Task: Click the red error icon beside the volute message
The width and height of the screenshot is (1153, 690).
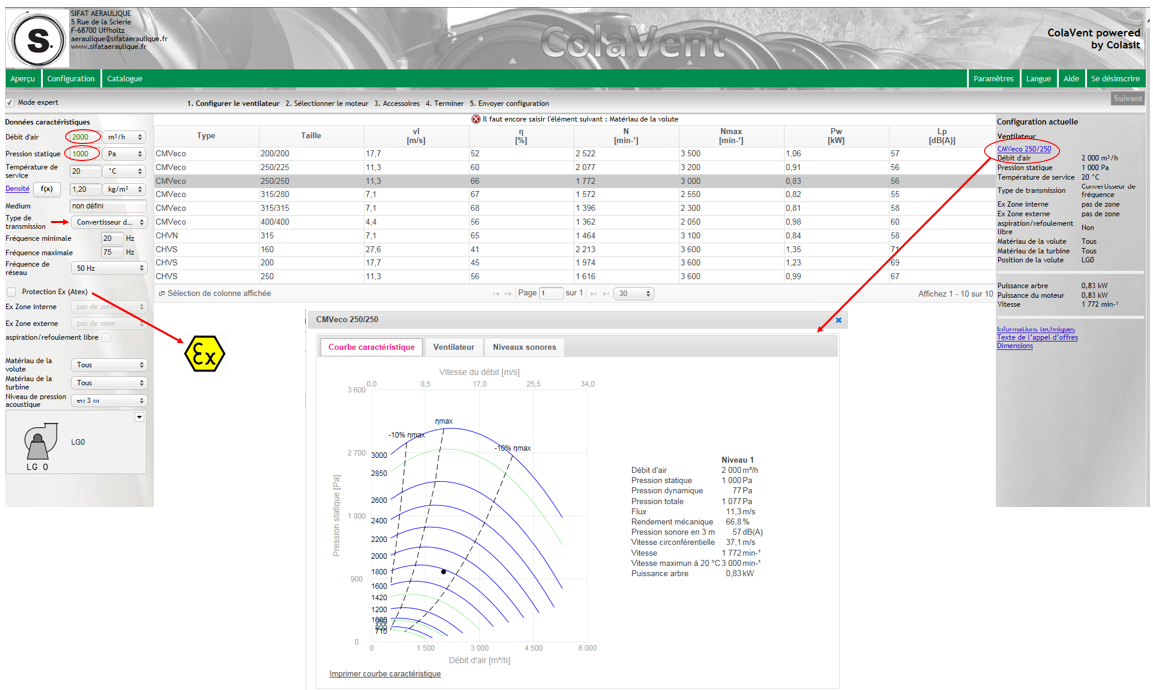Action: [x=476, y=119]
